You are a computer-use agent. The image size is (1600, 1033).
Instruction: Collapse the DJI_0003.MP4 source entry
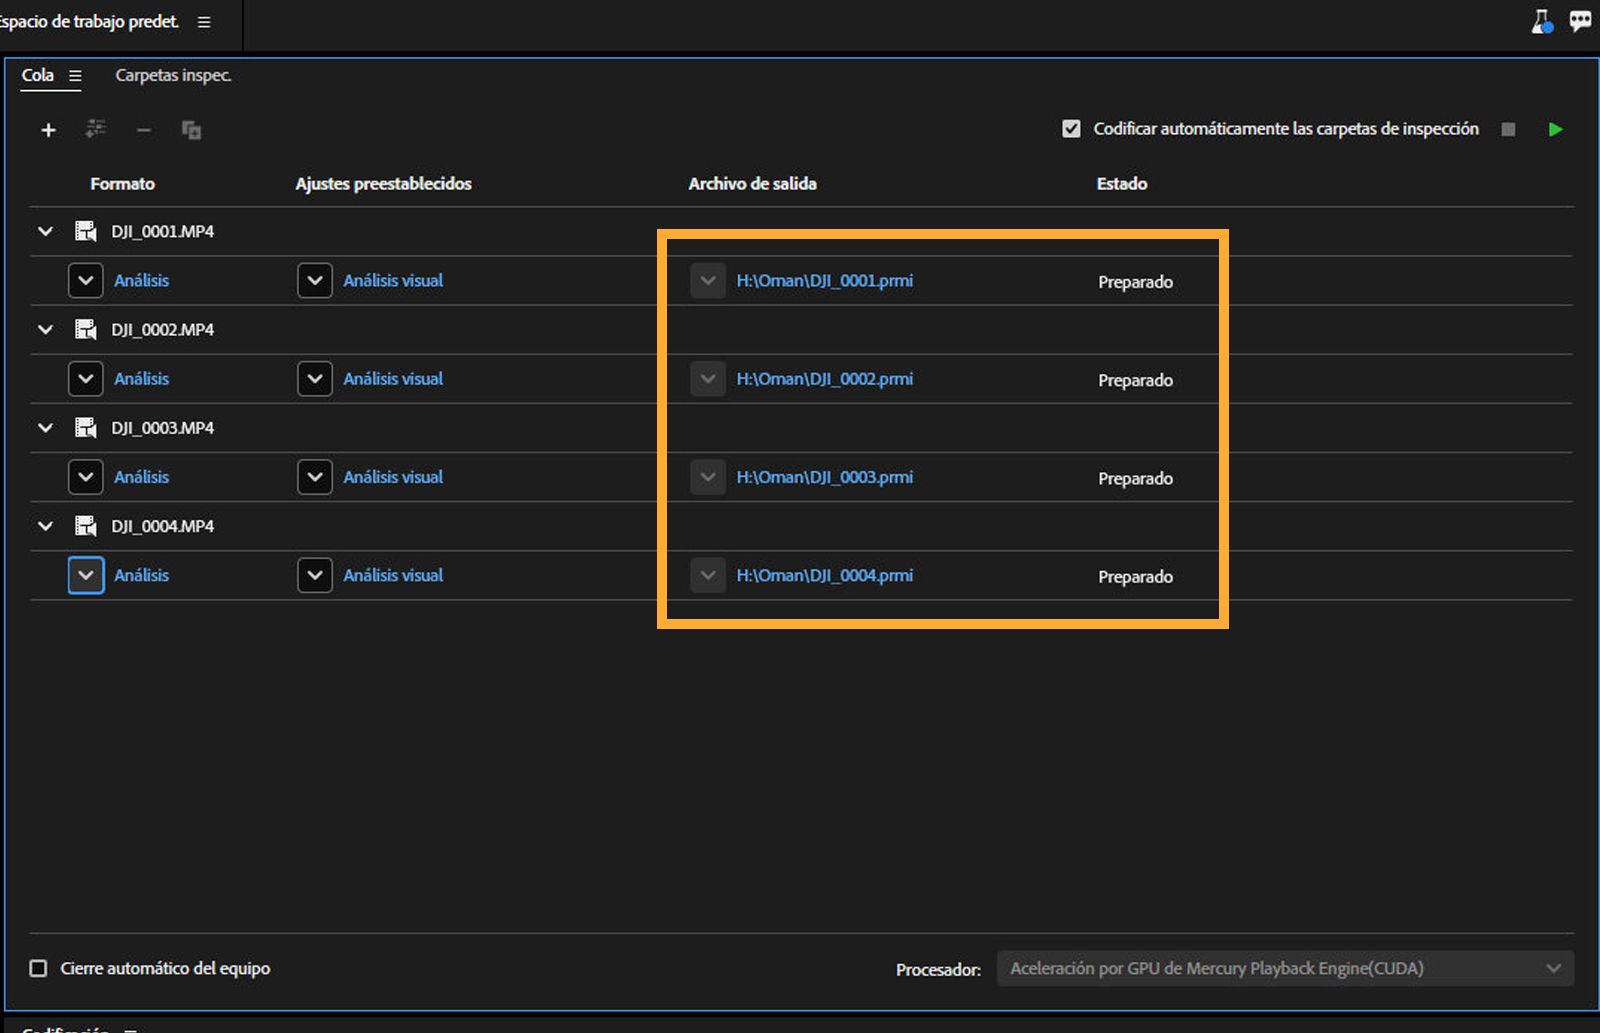coord(45,428)
